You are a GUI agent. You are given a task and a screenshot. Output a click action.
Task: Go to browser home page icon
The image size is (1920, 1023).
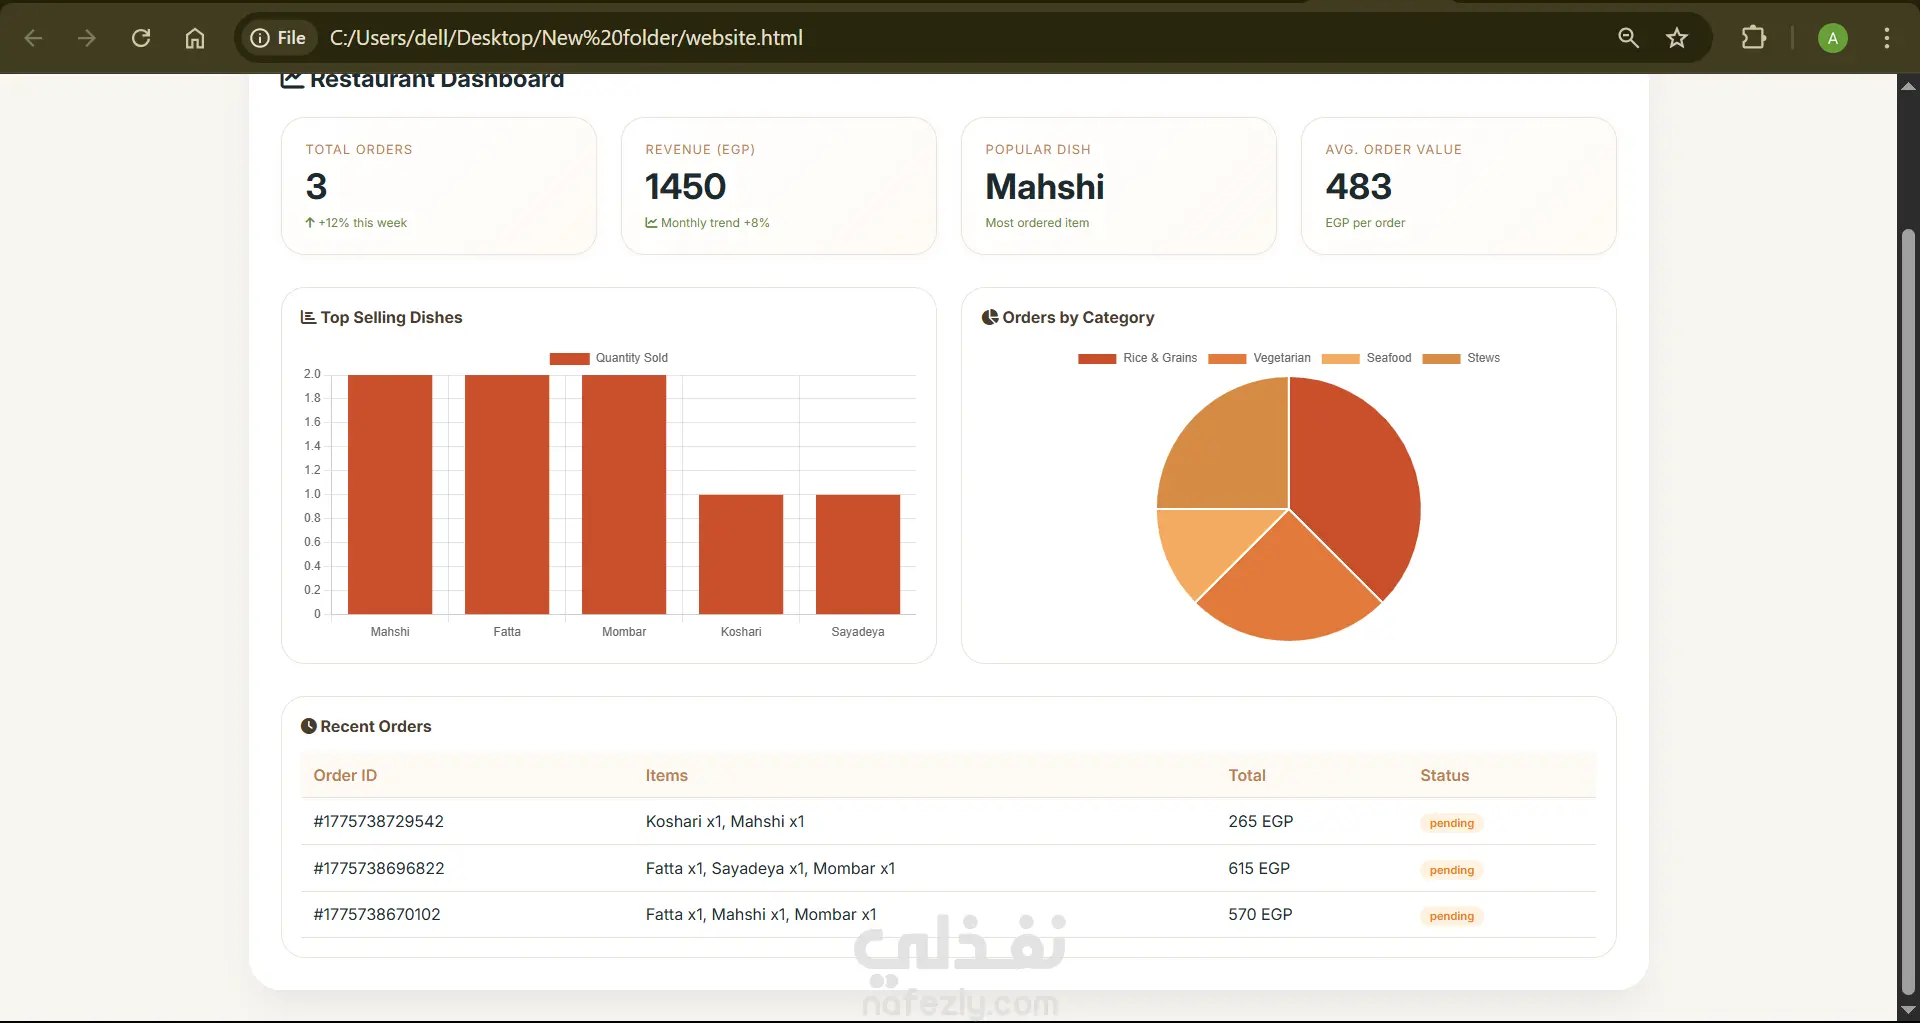click(x=195, y=38)
